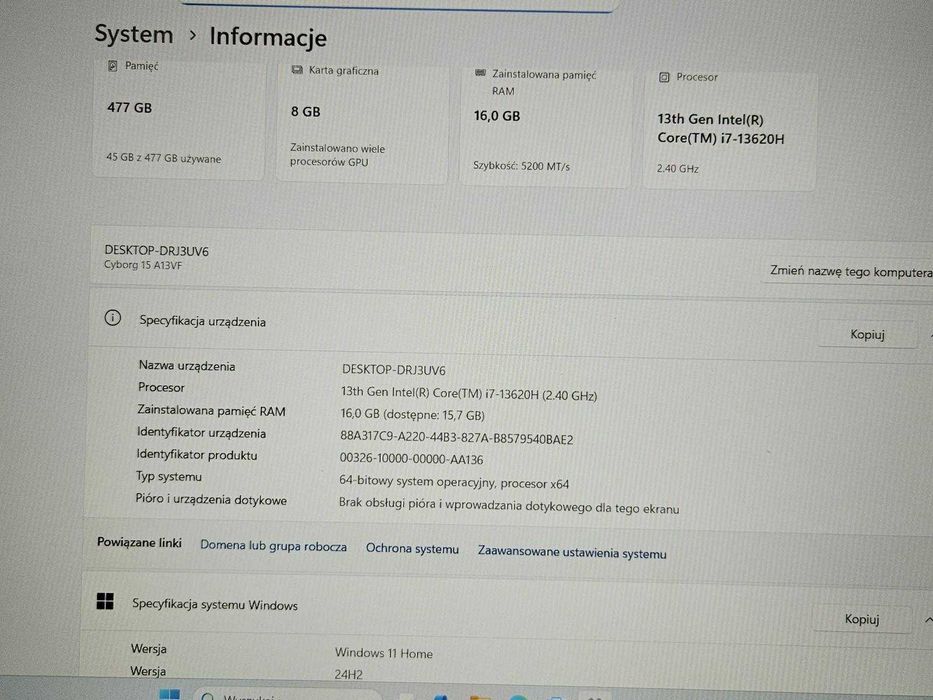Go back to System in the breadcrumb
The width and height of the screenshot is (933, 700).
pyautogui.click(x=134, y=34)
